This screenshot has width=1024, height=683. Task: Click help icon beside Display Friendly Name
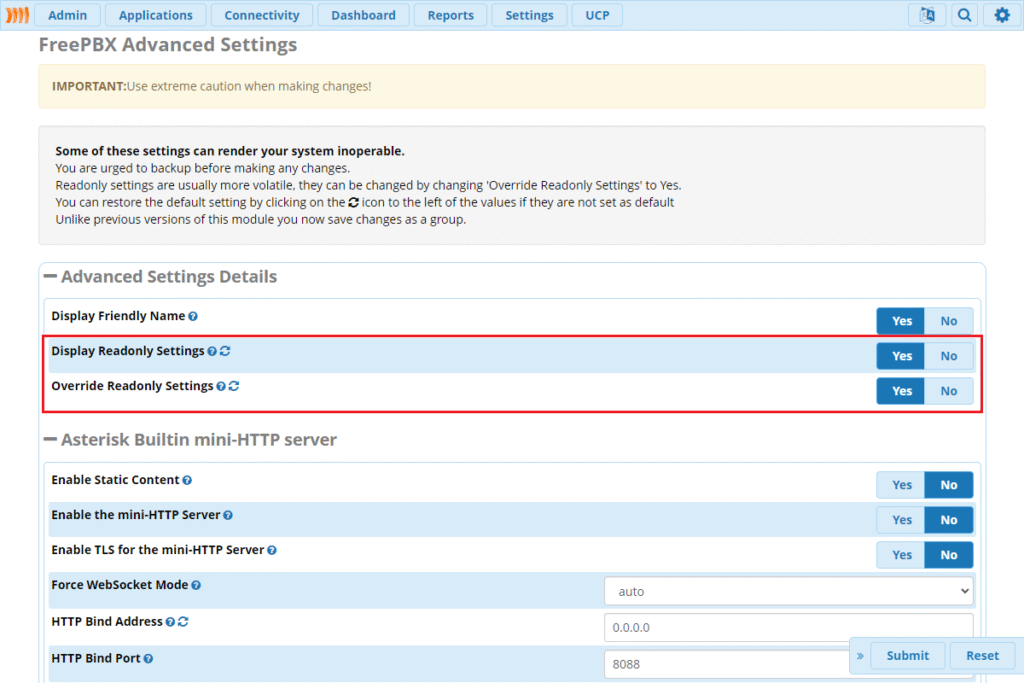(x=193, y=316)
